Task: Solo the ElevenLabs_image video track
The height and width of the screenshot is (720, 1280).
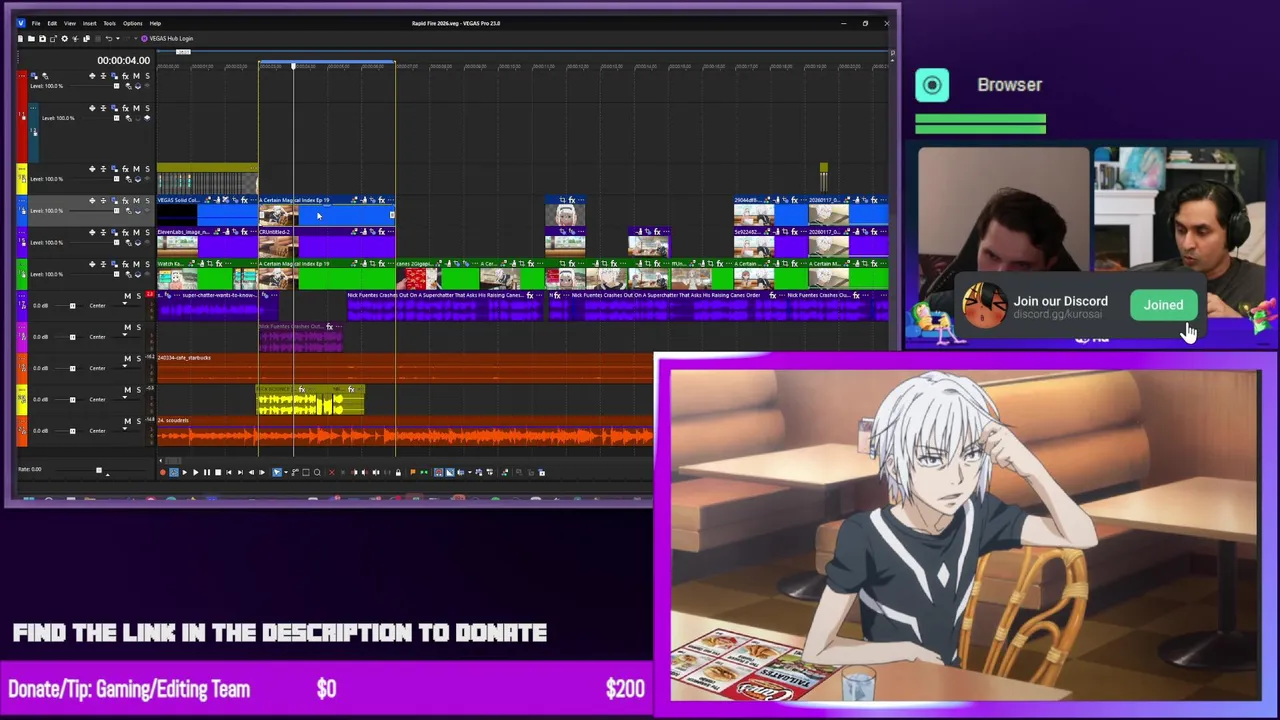Action: pos(147,233)
